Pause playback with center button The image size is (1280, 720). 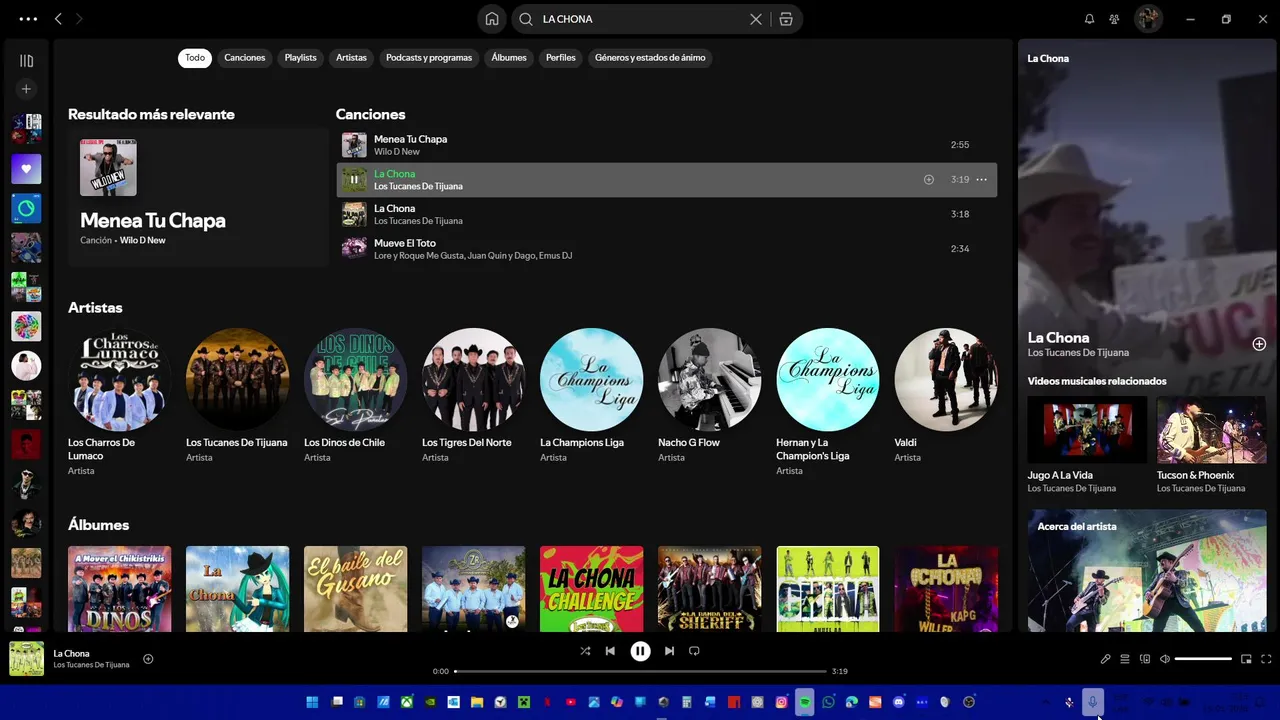tap(640, 651)
